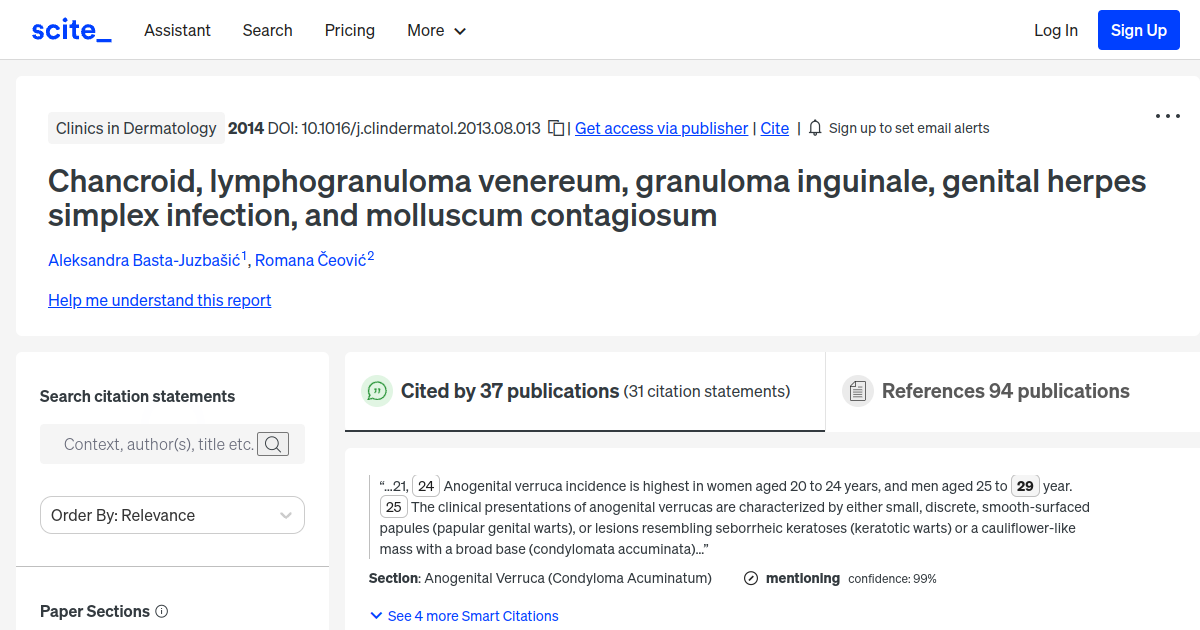The height and width of the screenshot is (630, 1200).
Task: Click the magnifier search icon
Action: (272, 443)
